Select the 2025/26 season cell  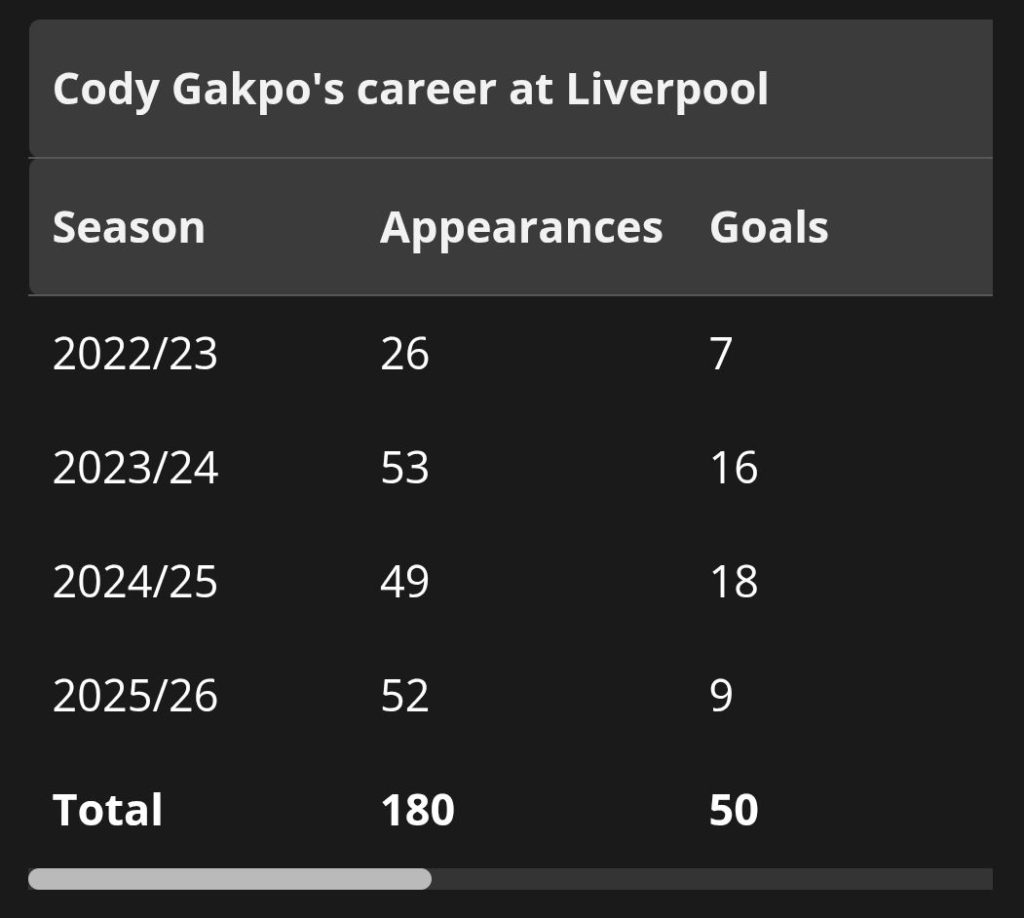pos(135,695)
